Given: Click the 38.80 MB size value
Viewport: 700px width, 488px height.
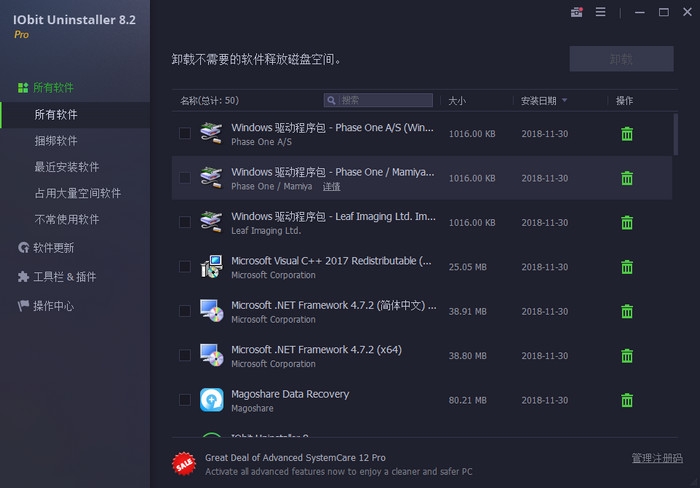Looking at the screenshot, I should point(467,356).
